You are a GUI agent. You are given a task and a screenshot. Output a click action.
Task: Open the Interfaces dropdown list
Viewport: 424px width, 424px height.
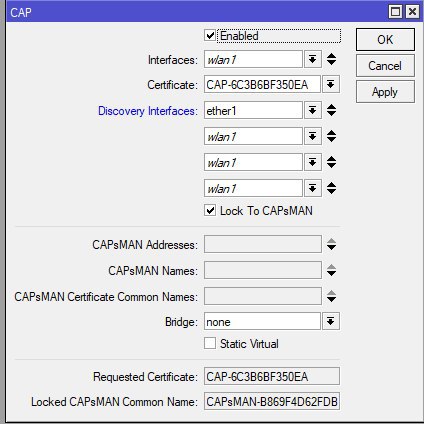312,59
